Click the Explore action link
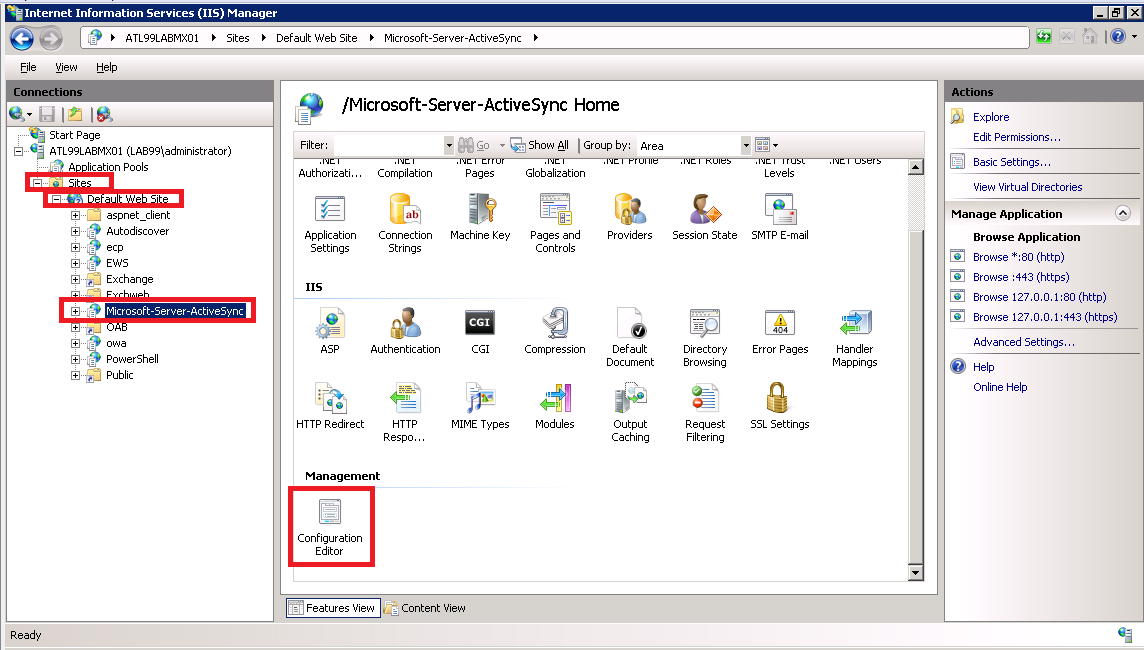The image size is (1144, 650). coord(991,117)
